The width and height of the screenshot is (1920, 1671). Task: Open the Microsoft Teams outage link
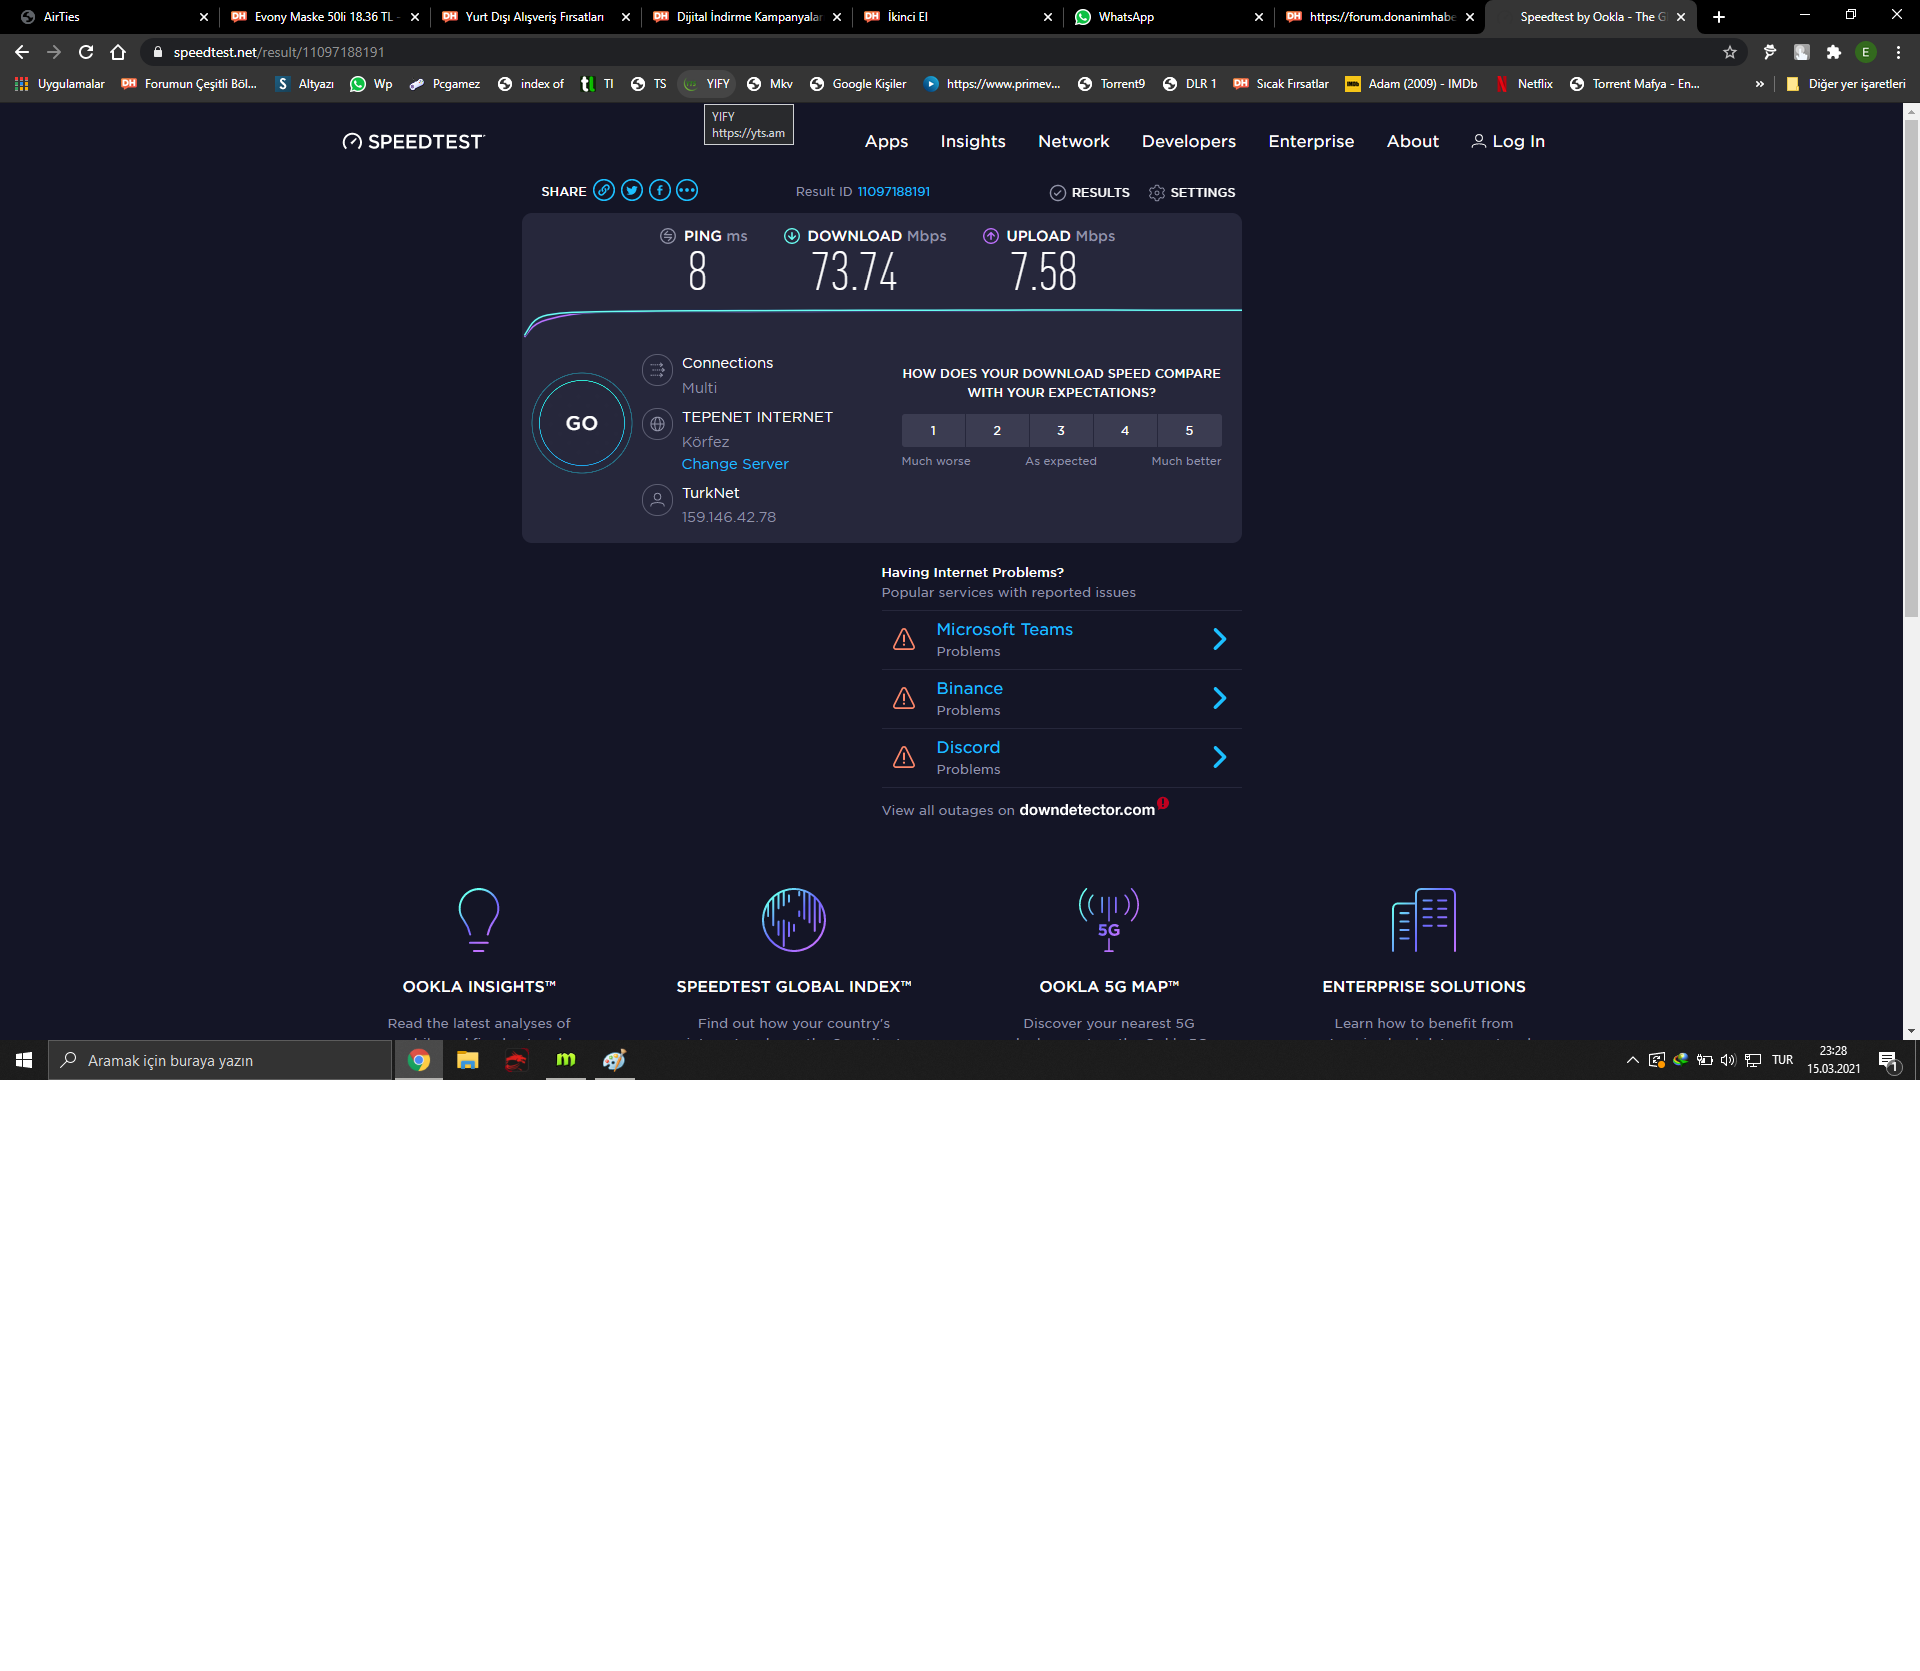[1004, 629]
